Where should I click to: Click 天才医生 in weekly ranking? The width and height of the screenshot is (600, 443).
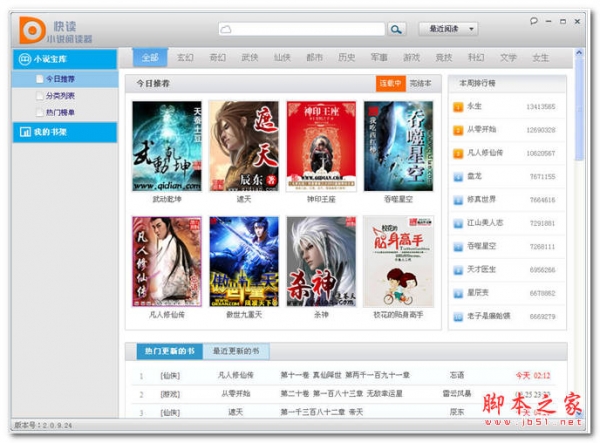point(481,270)
